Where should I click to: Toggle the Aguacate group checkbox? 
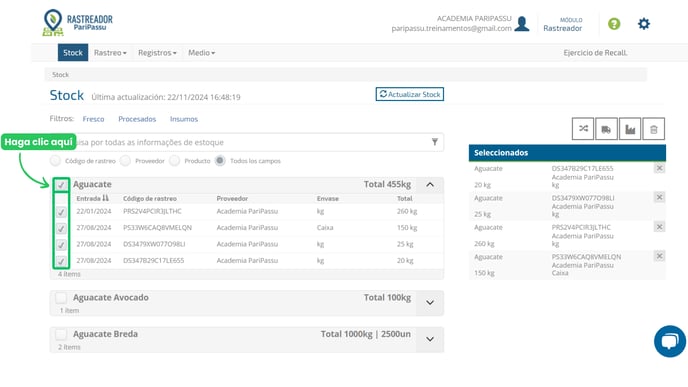pos(61,185)
